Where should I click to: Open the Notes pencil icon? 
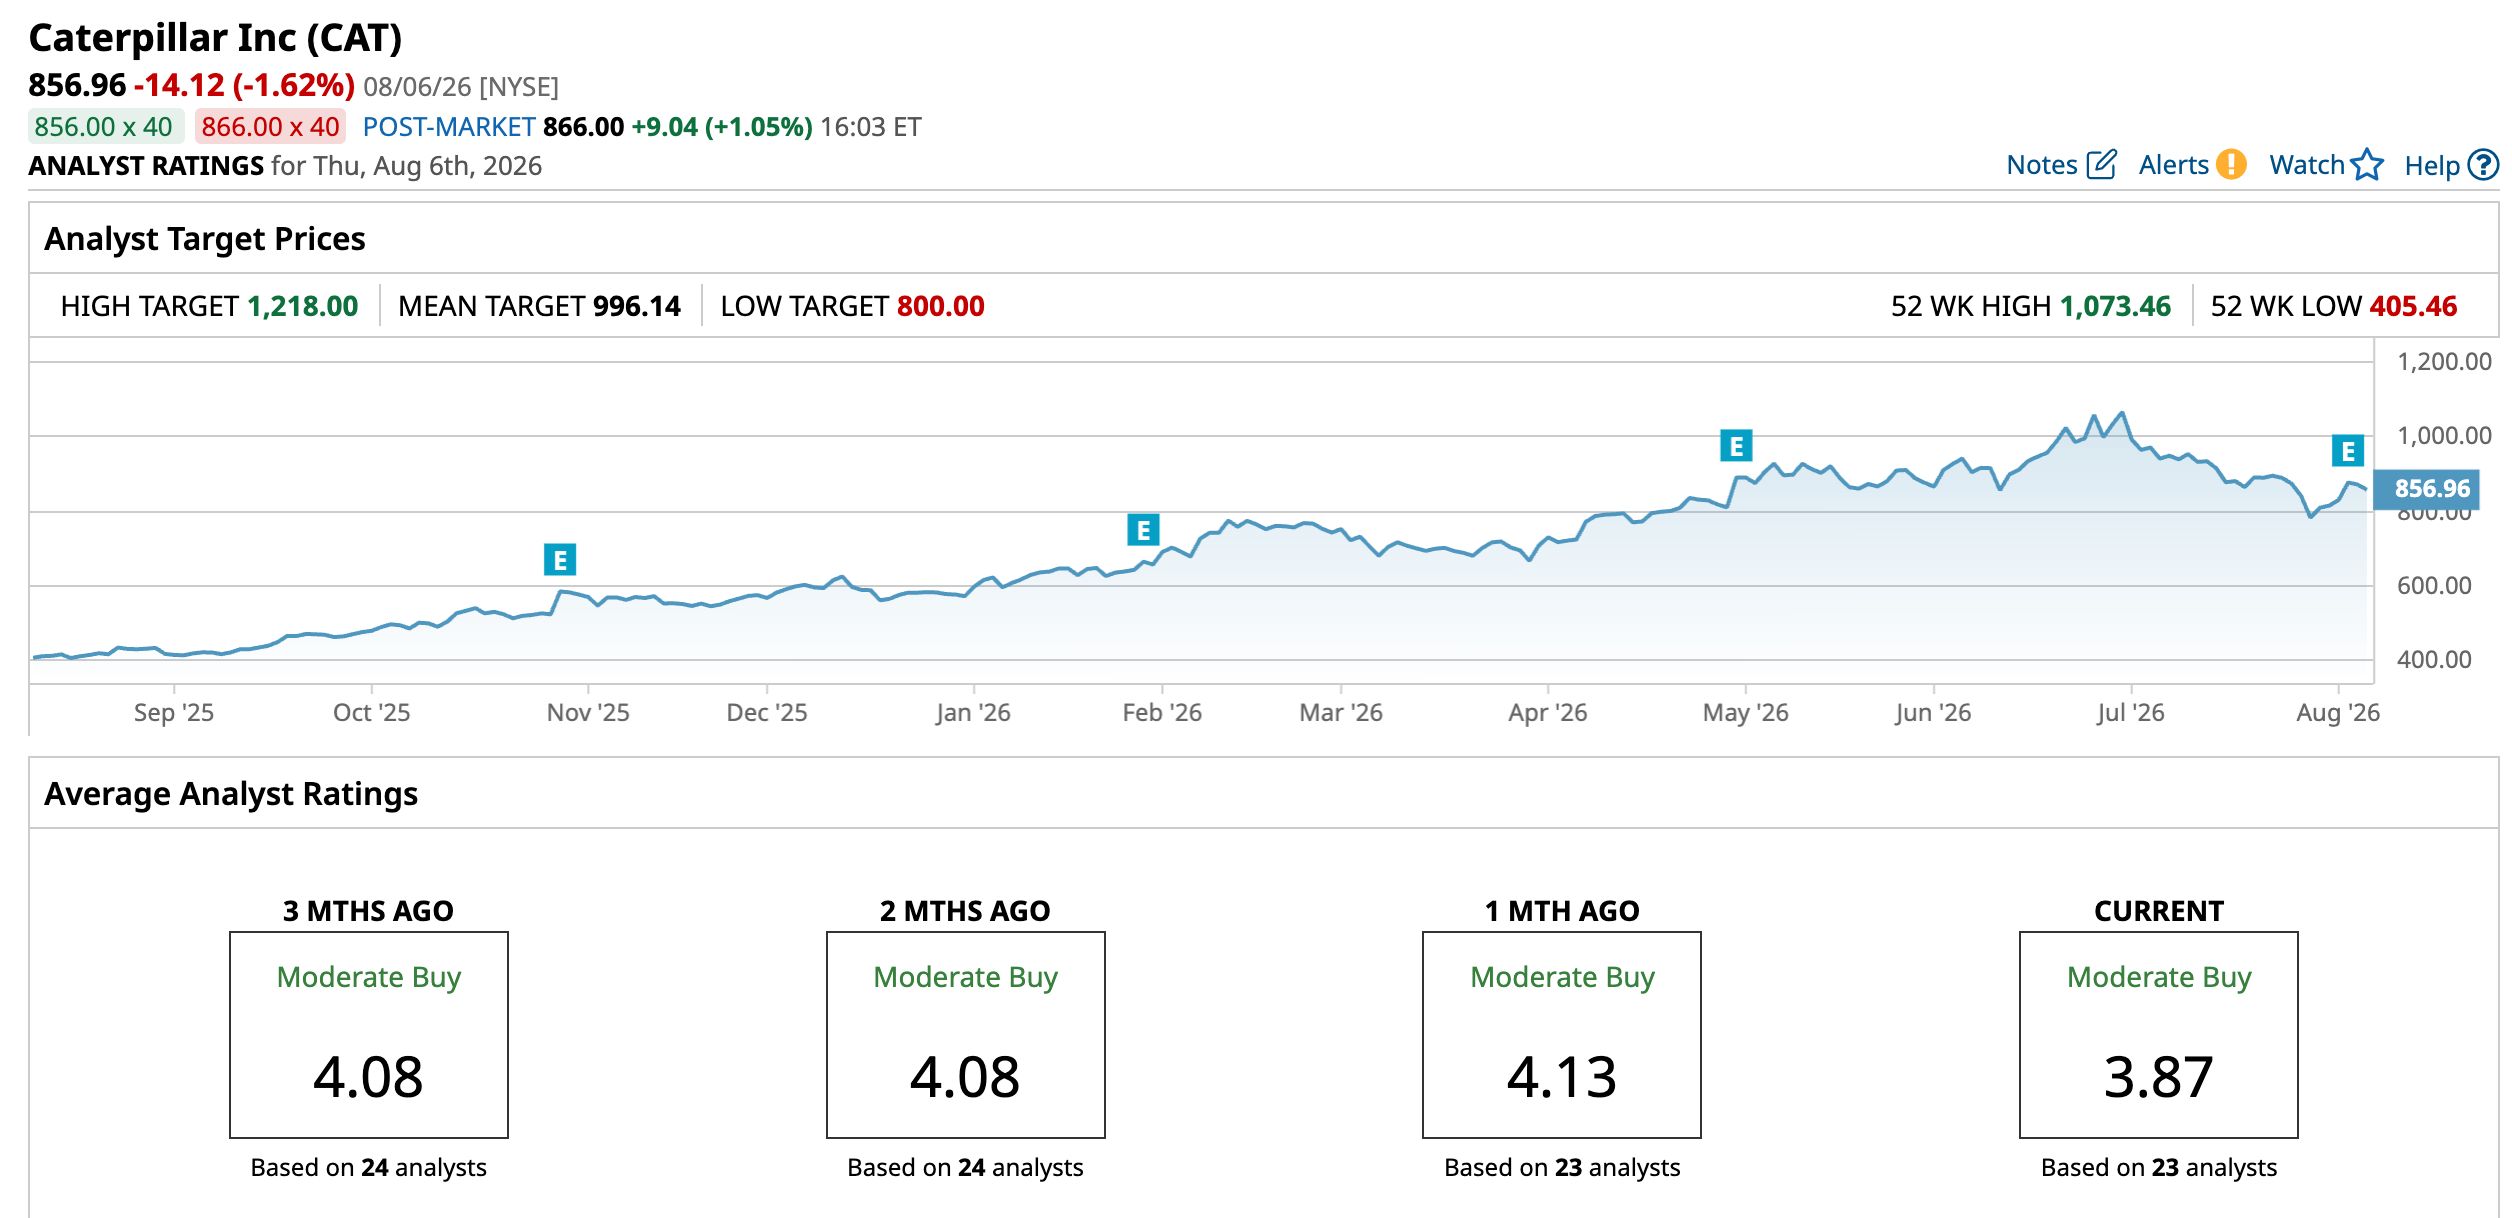(x=2102, y=164)
